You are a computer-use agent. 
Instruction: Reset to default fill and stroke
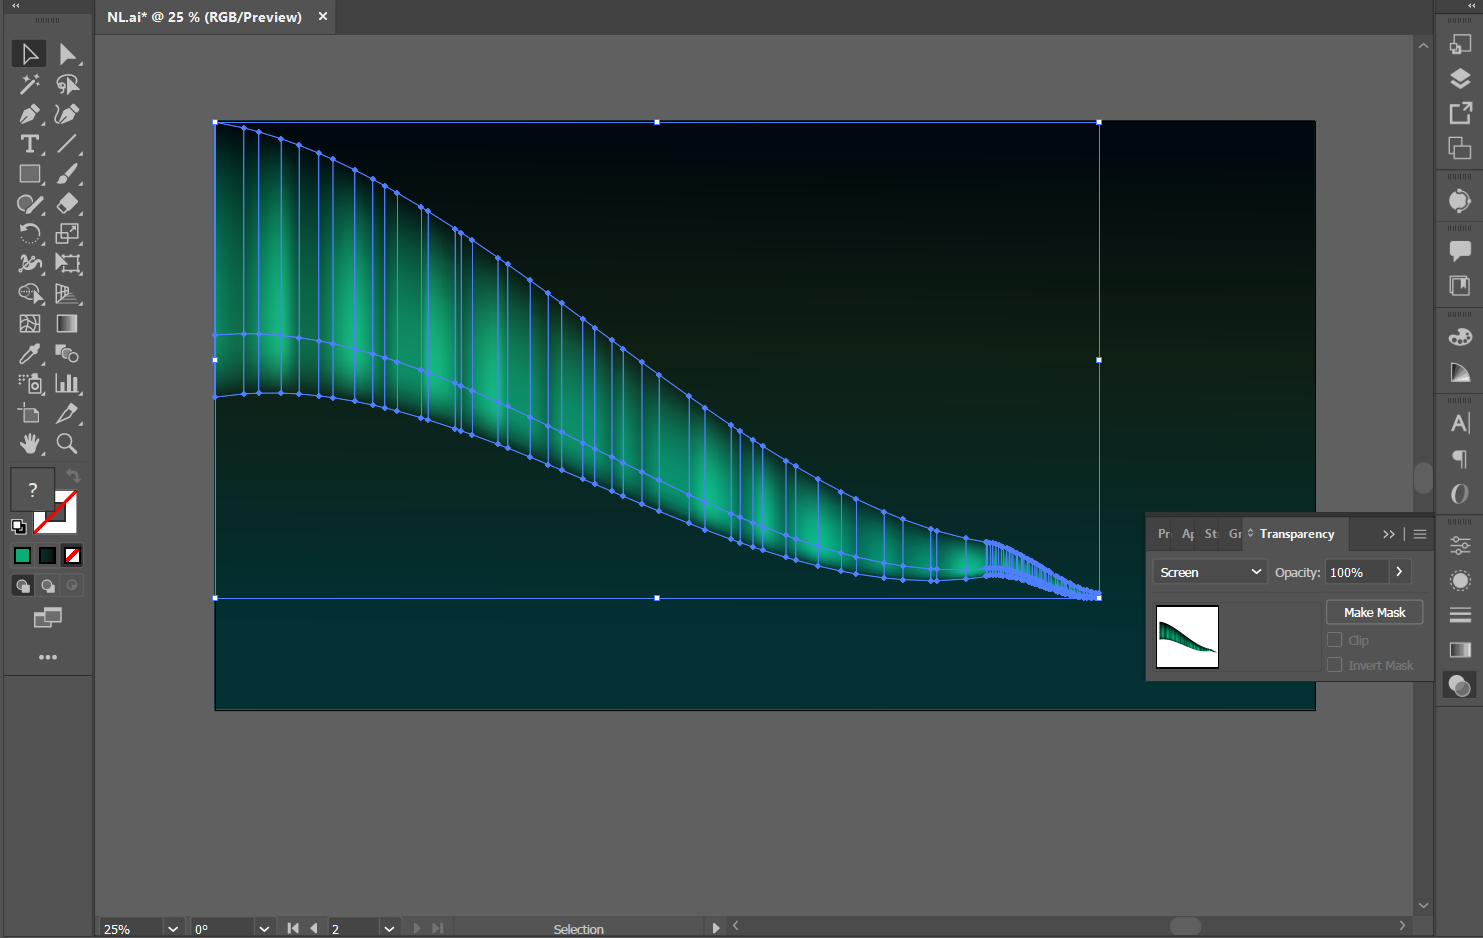18,526
